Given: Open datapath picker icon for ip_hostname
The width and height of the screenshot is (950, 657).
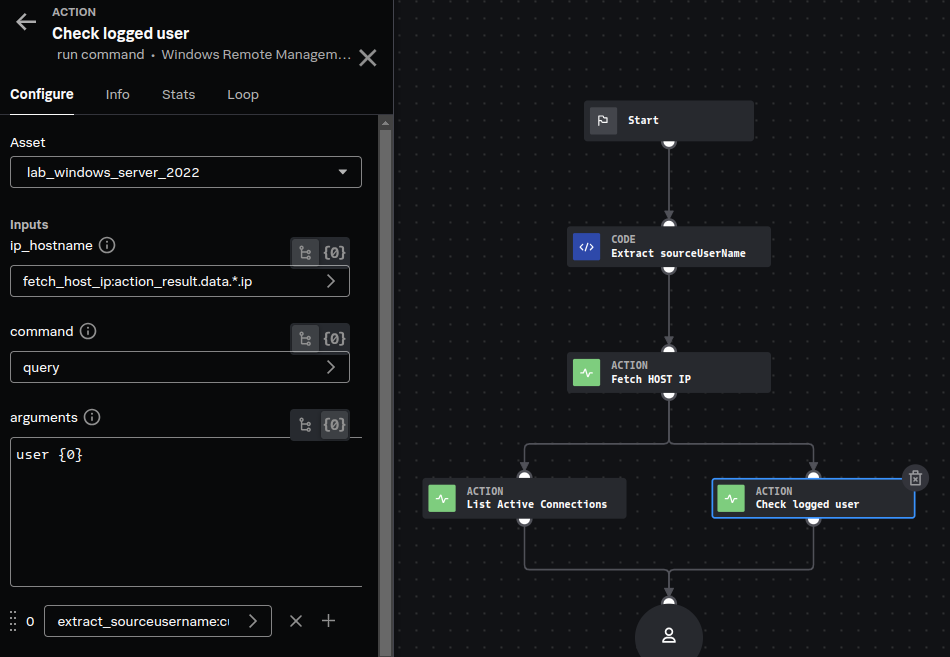Looking at the screenshot, I should (x=305, y=253).
